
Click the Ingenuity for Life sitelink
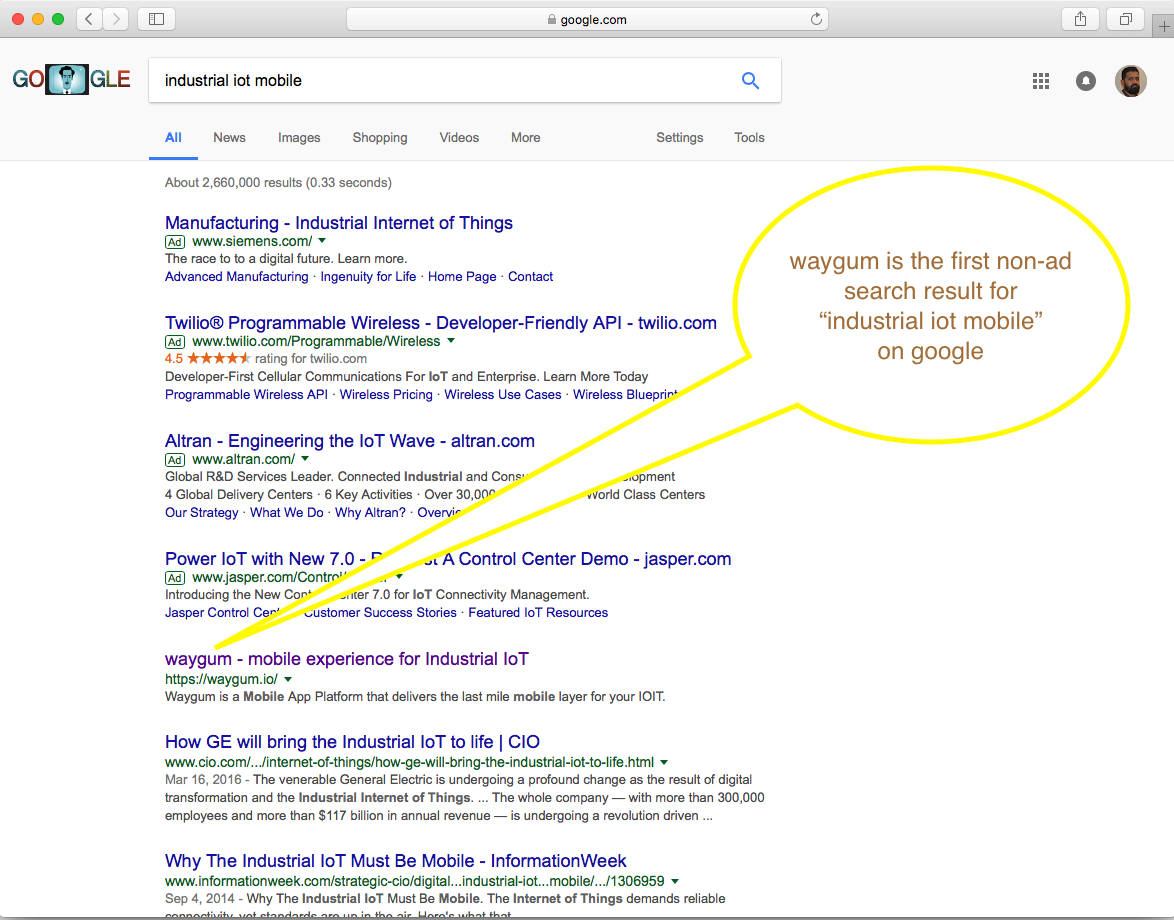tap(368, 277)
